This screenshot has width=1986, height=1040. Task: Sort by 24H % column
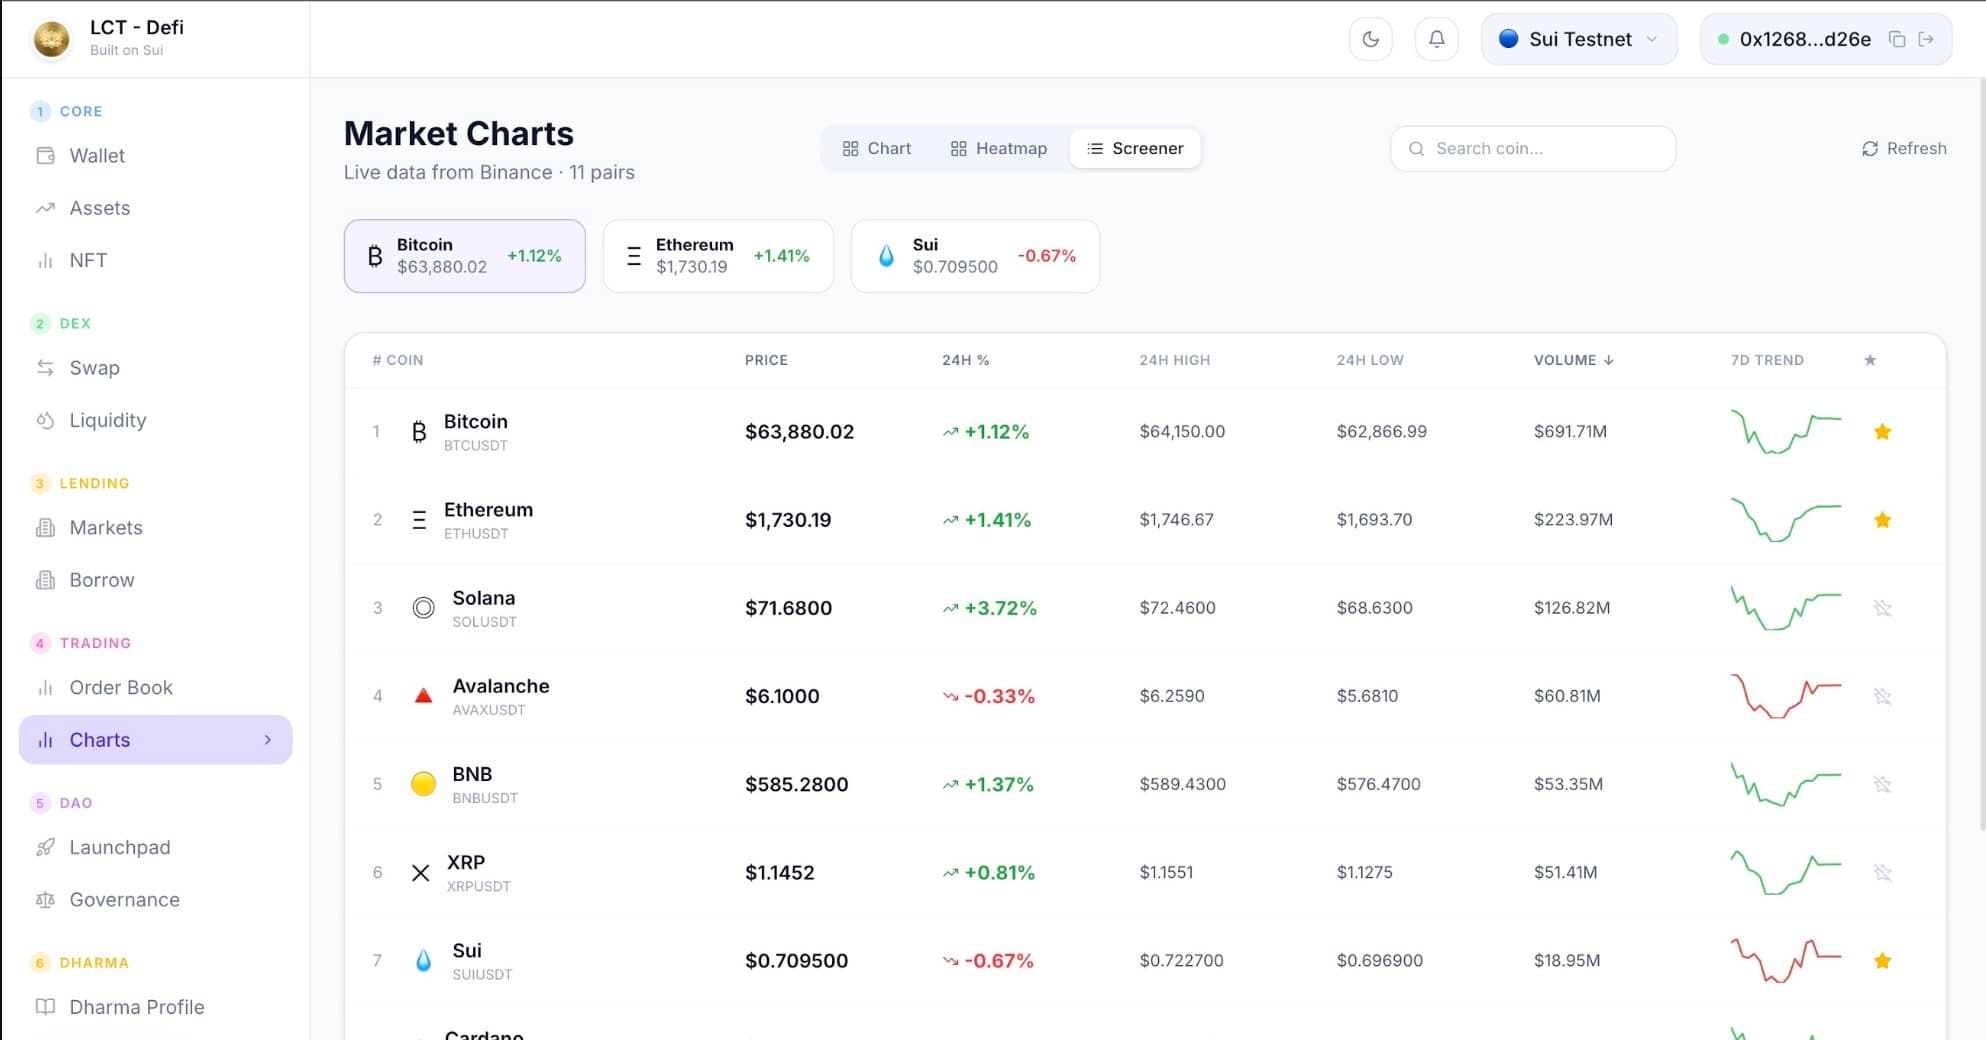tap(965, 360)
